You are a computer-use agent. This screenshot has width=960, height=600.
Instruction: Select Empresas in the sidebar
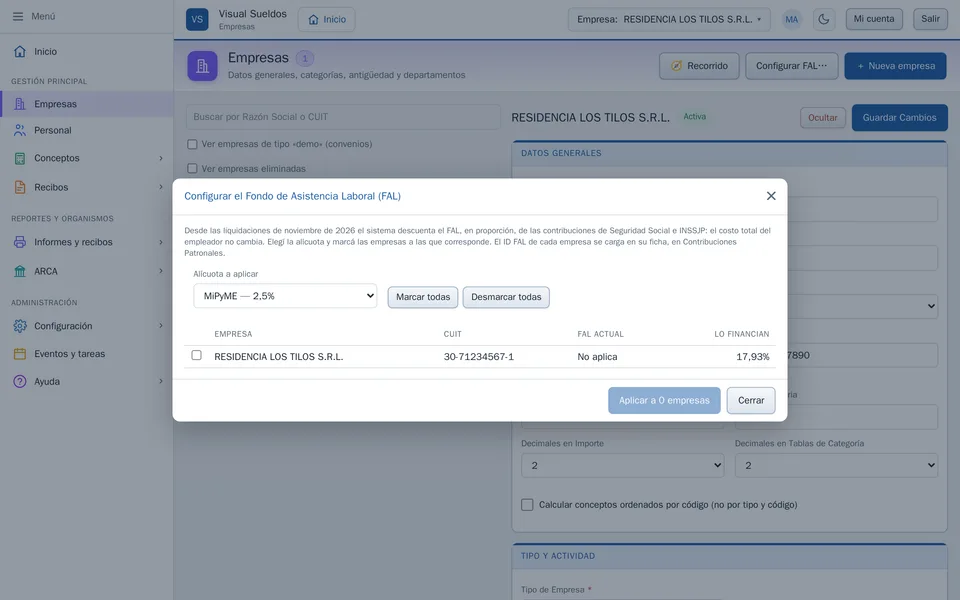pyautogui.click(x=87, y=104)
